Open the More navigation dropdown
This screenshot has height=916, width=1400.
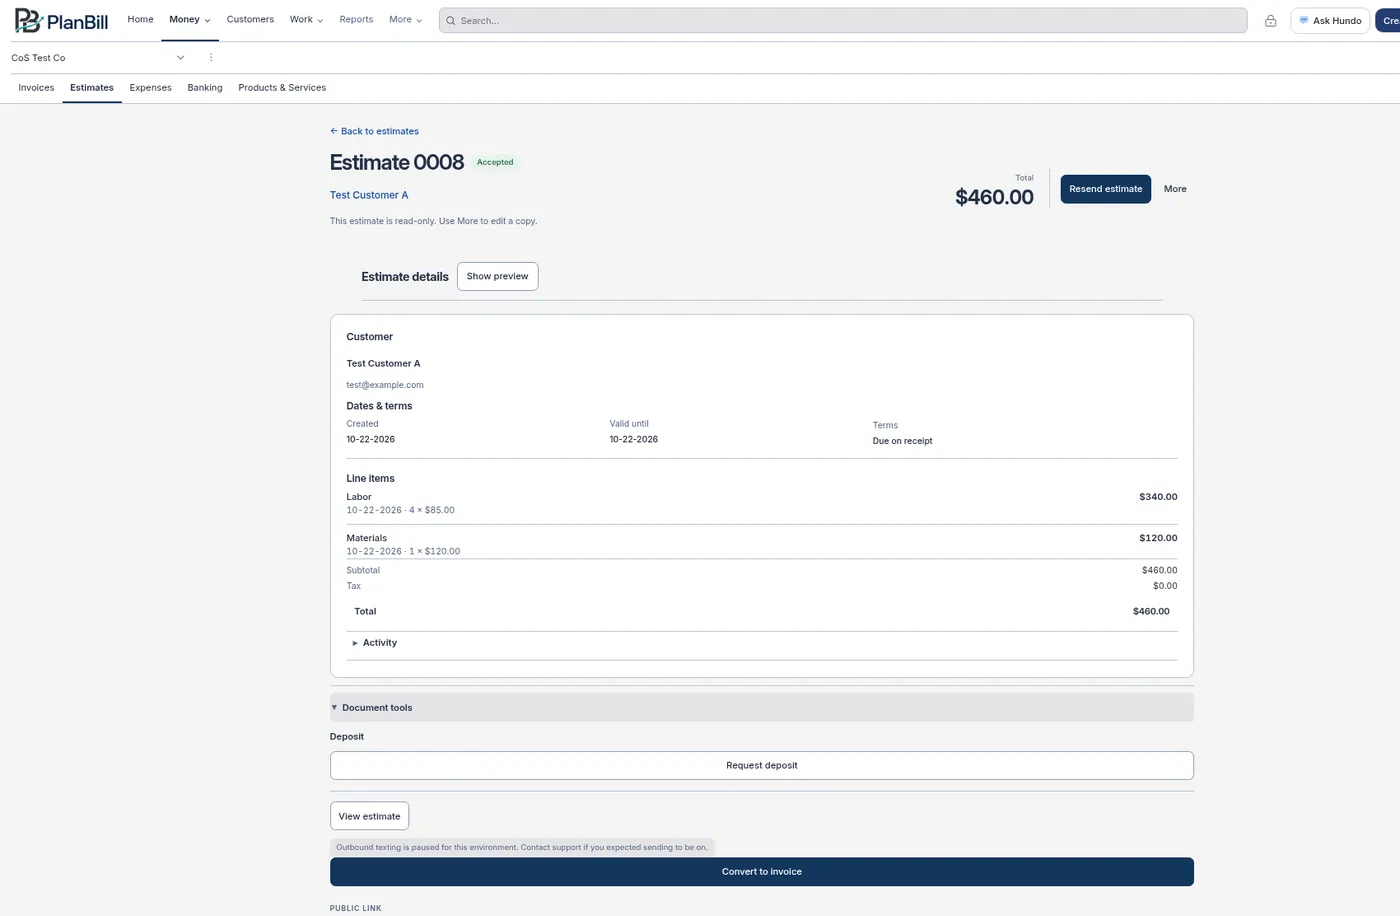pos(405,20)
